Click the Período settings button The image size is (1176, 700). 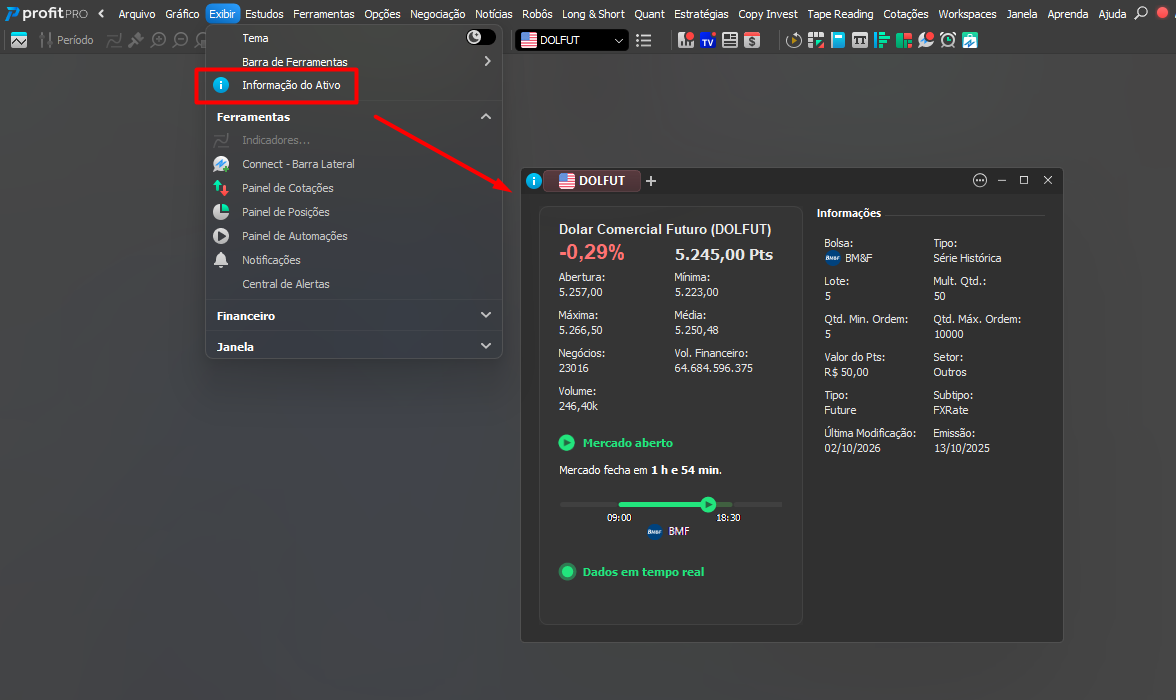pos(67,40)
